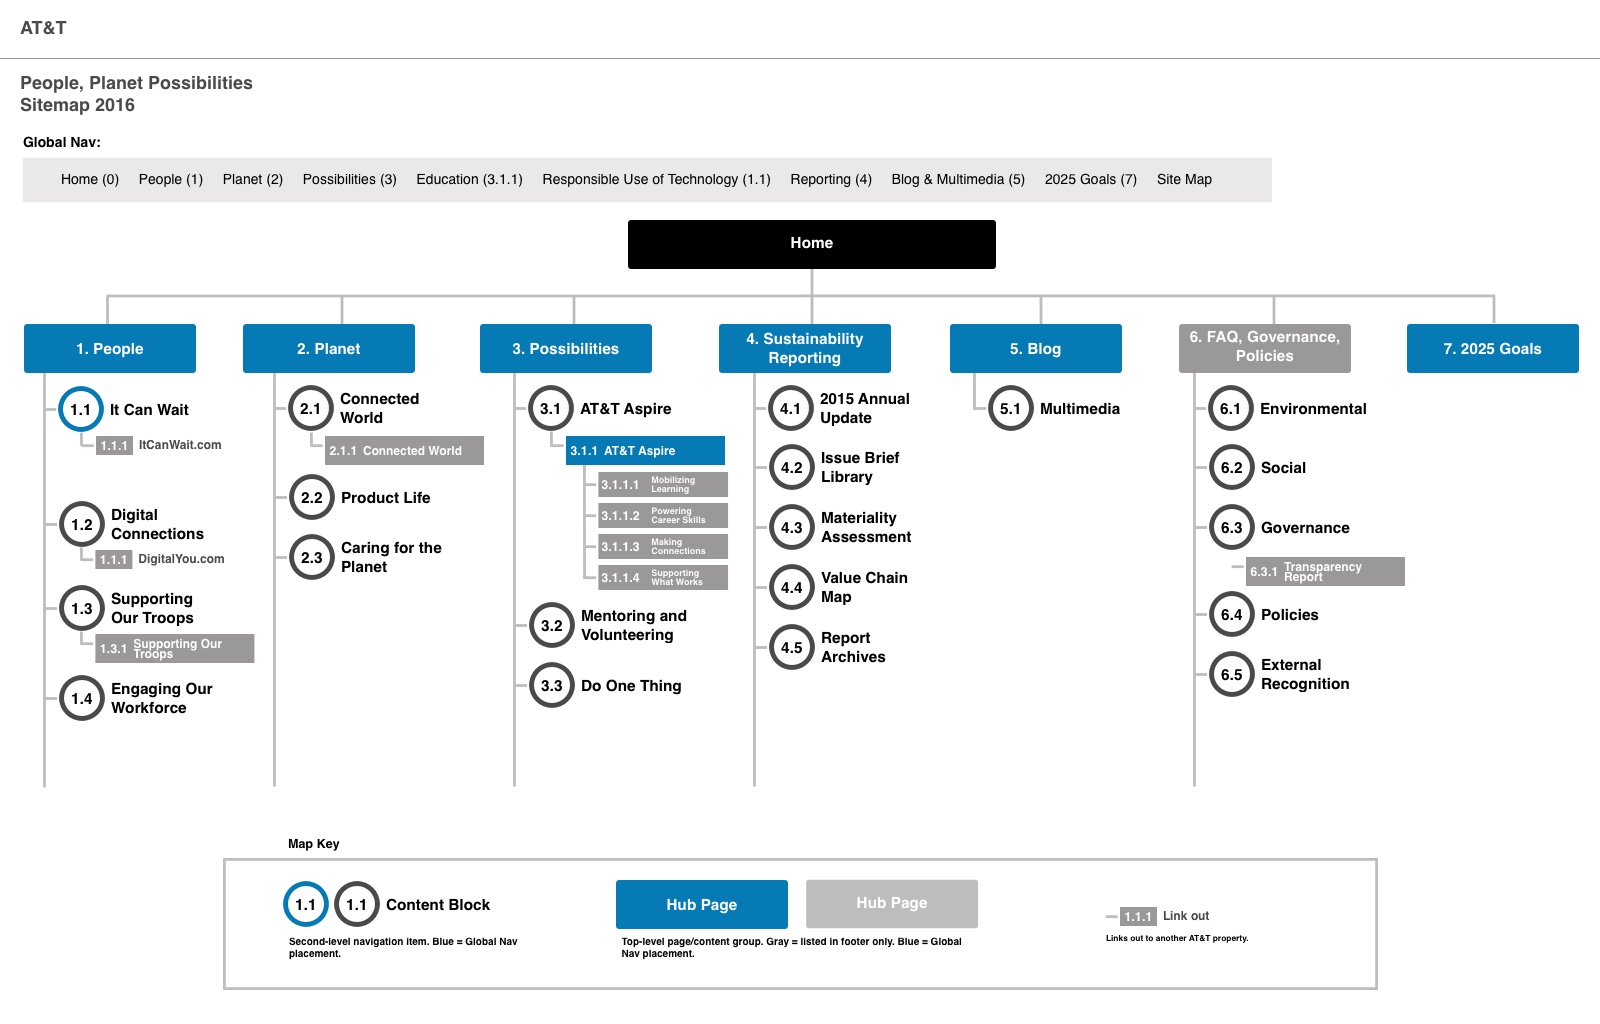Viewport: 1600px width, 1024px height.
Task: Select the 3. Possibilities hub page
Action: (566, 349)
